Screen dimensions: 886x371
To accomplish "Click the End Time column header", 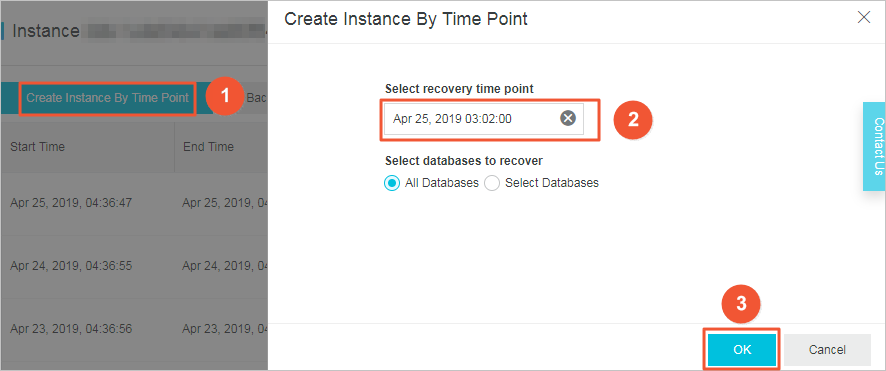I will [209, 147].
